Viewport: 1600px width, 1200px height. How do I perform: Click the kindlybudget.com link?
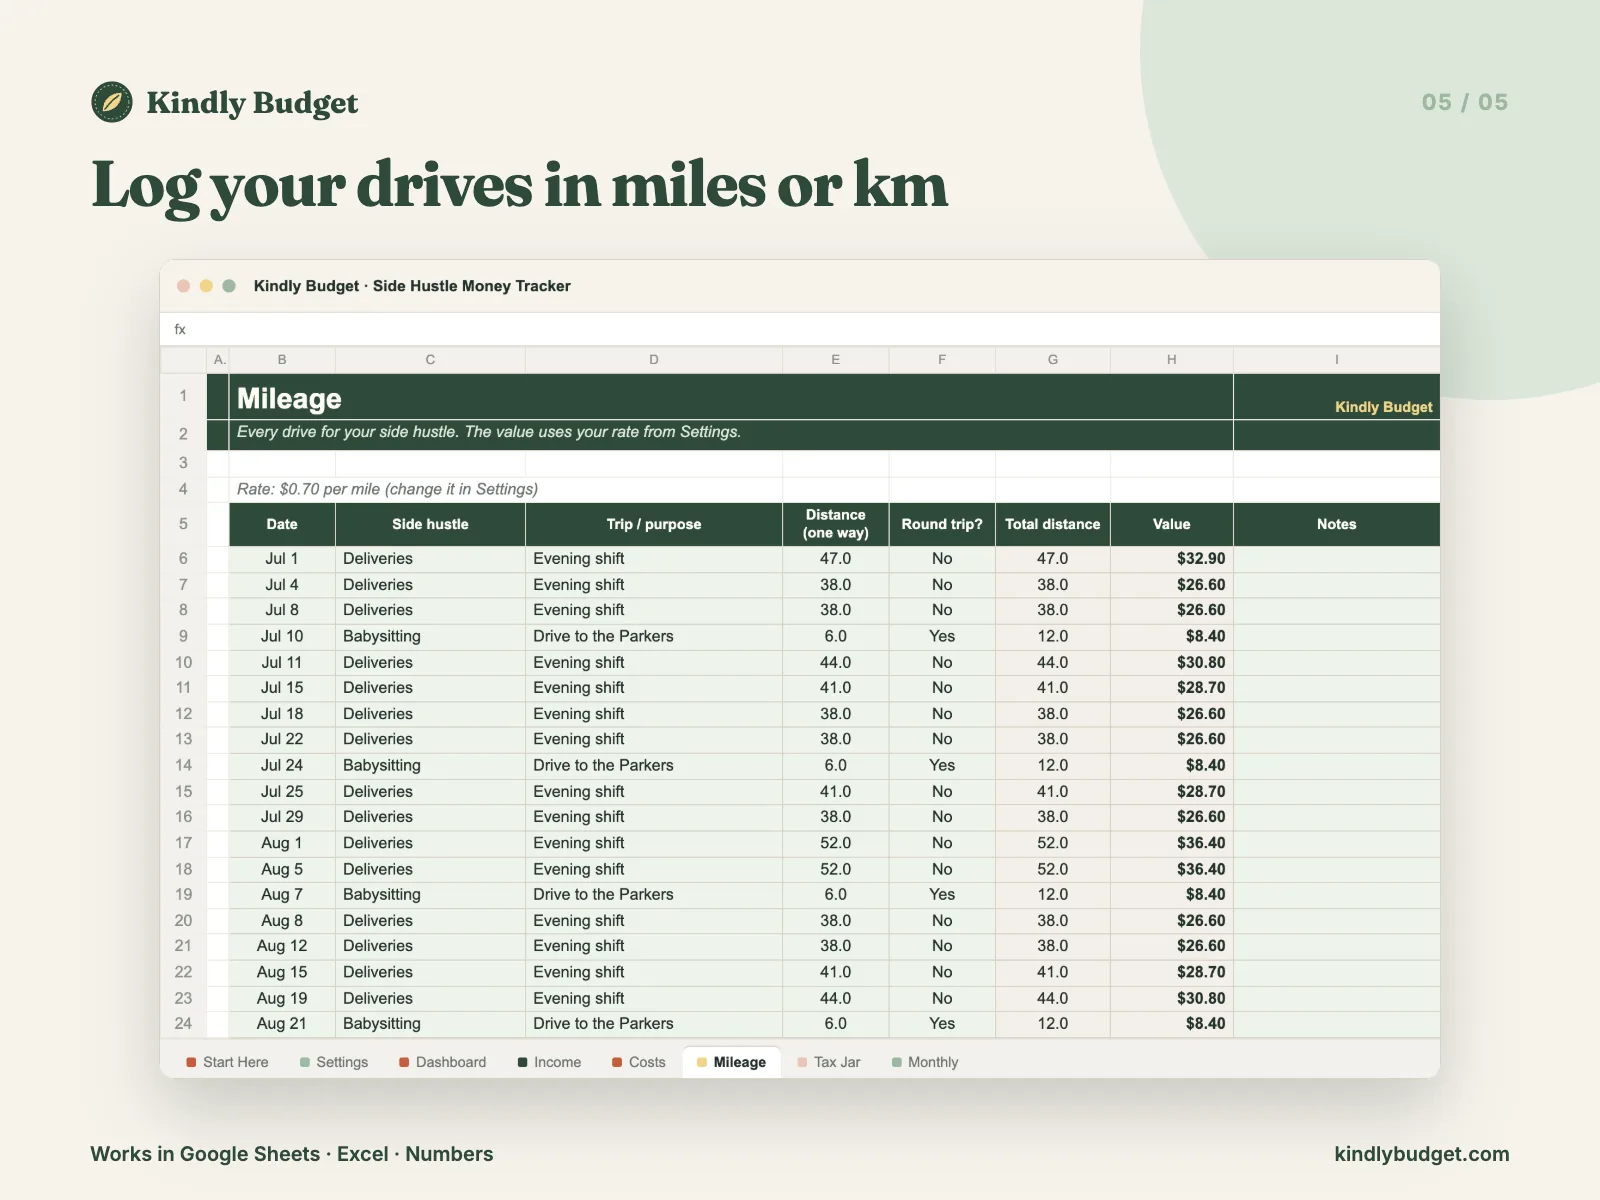pyautogui.click(x=1422, y=1154)
